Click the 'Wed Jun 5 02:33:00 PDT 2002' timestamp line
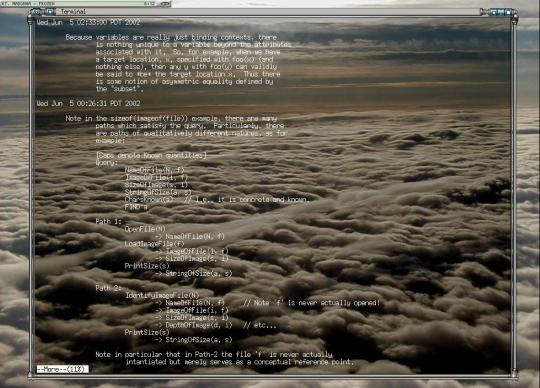The image size is (540, 388). (88, 23)
